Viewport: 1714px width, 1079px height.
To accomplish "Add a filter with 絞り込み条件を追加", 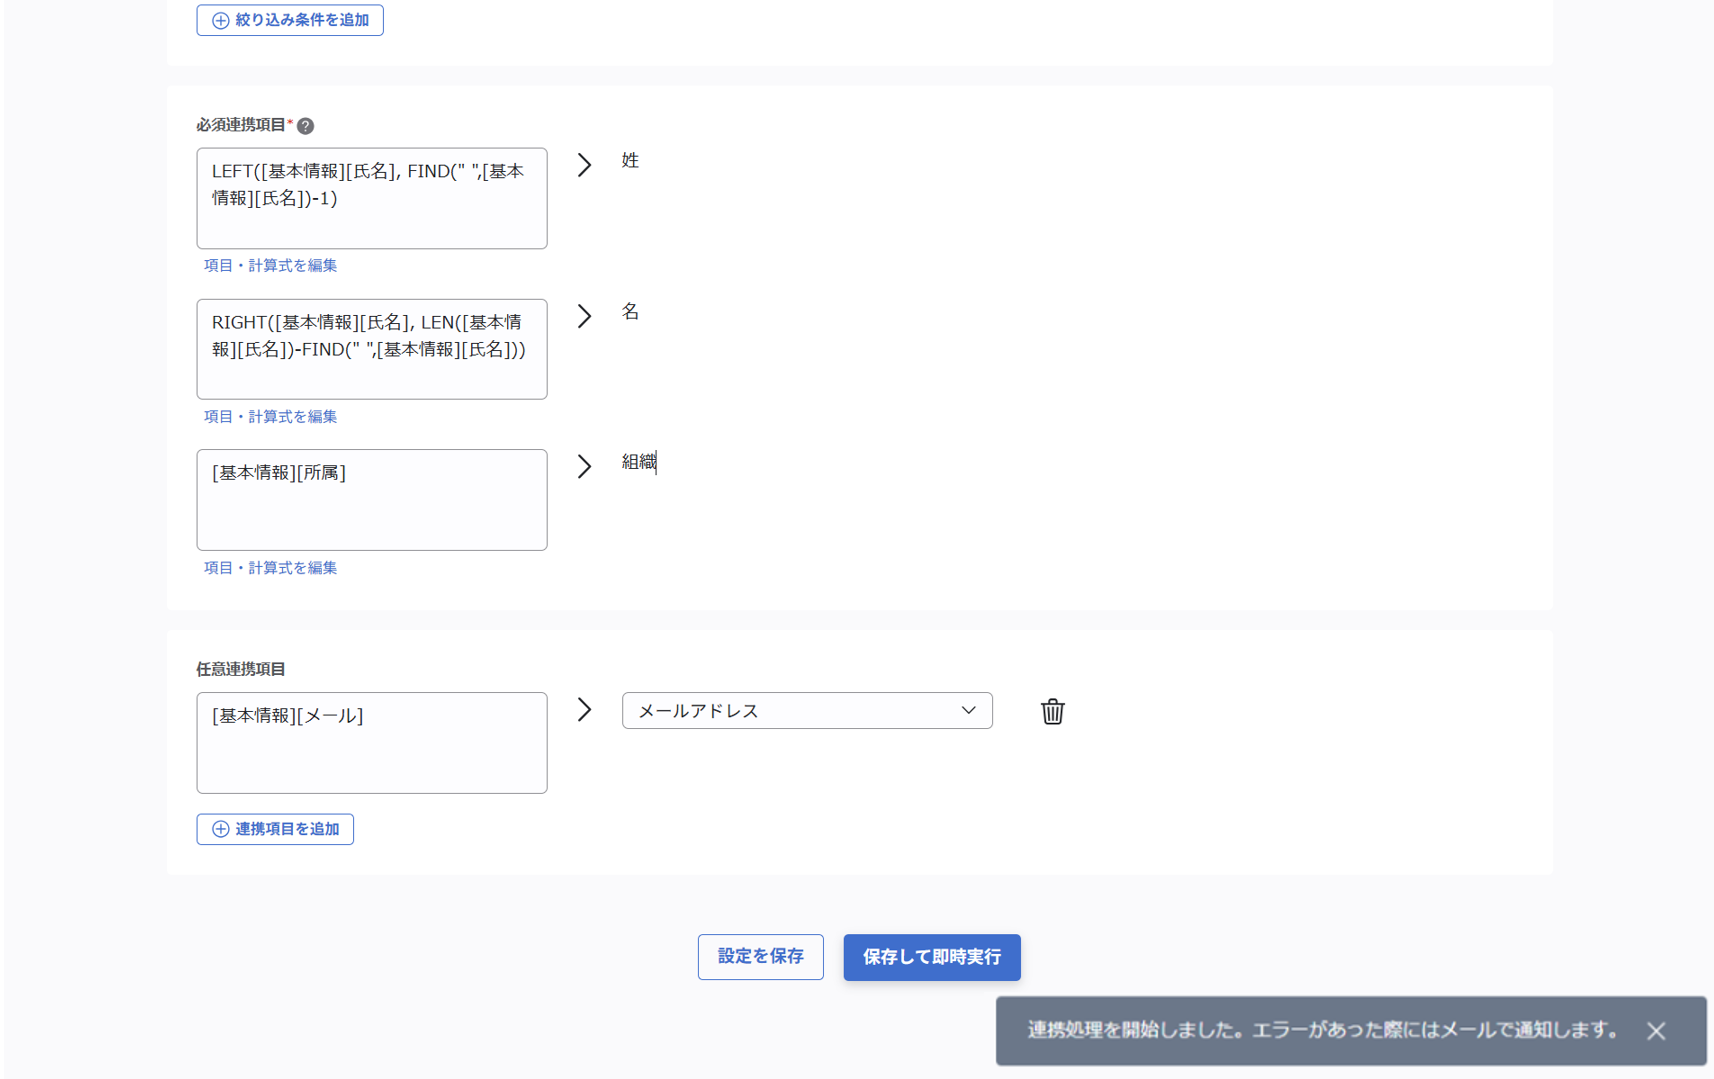I will 290,20.
